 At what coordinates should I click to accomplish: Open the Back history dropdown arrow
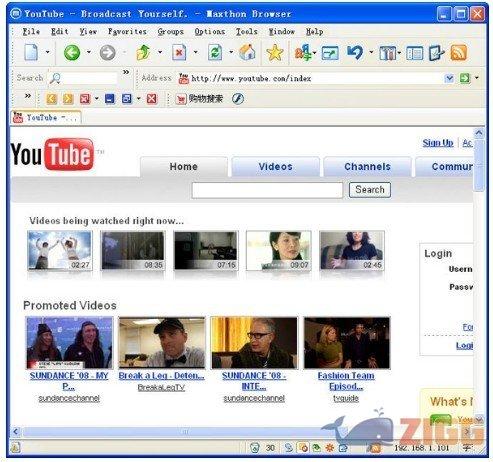coord(89,52)
